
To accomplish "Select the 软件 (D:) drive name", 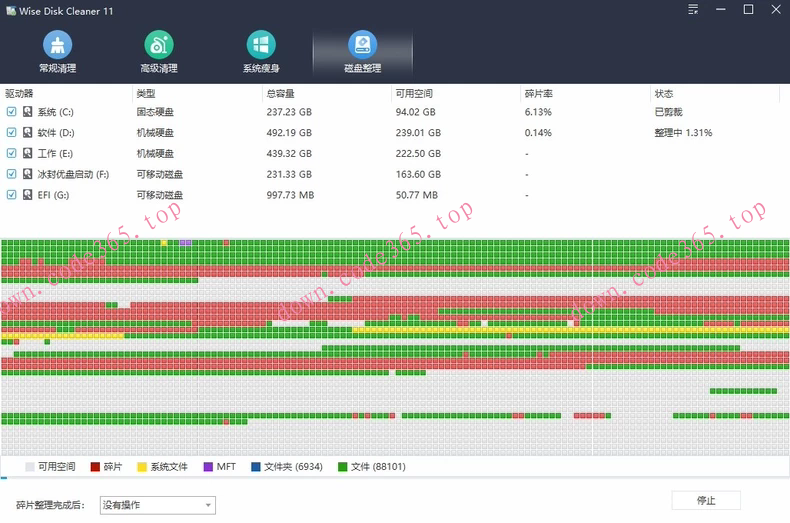I will tap(56, 133).
